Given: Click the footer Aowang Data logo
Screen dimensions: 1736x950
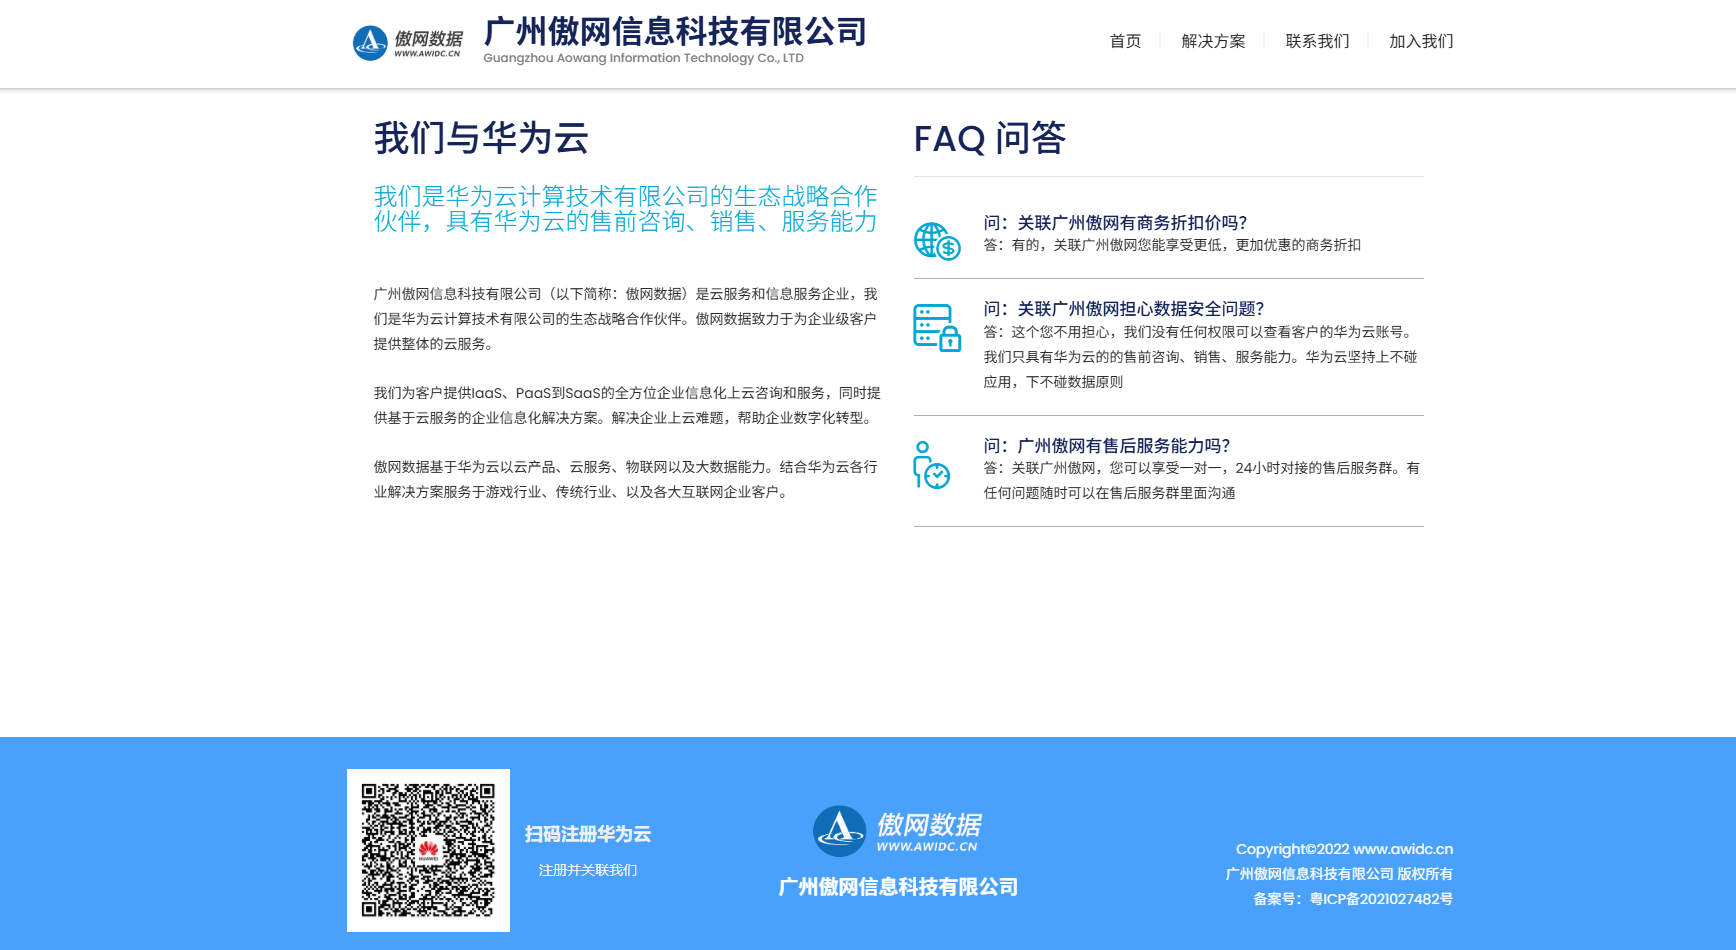Looking at the screenshot, I should pyautogui.click(x=897, y=832).
